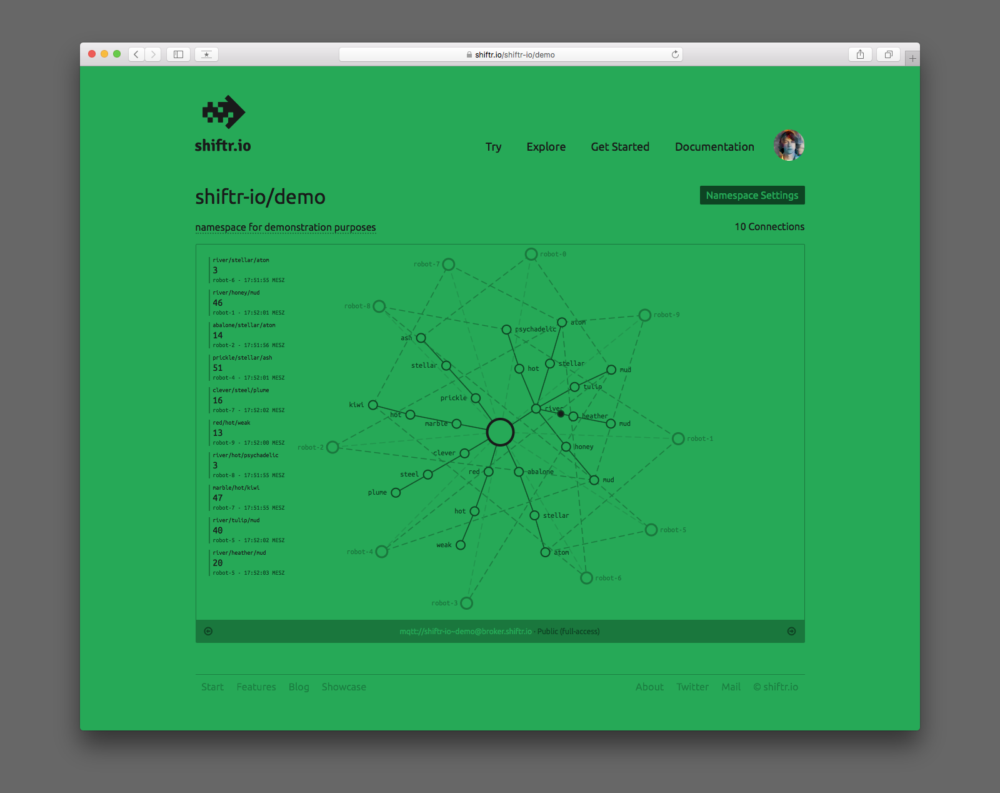Open the Safari share button
Screen dimensions: 1000x793
860,54
